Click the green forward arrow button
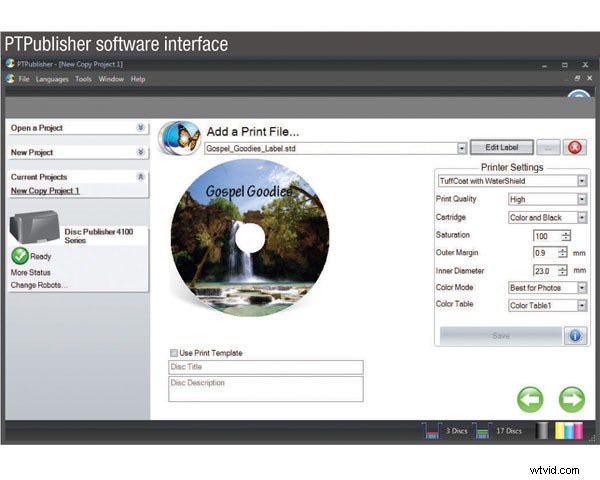This screenshot has width=600, height=480. tap(572, 399)
